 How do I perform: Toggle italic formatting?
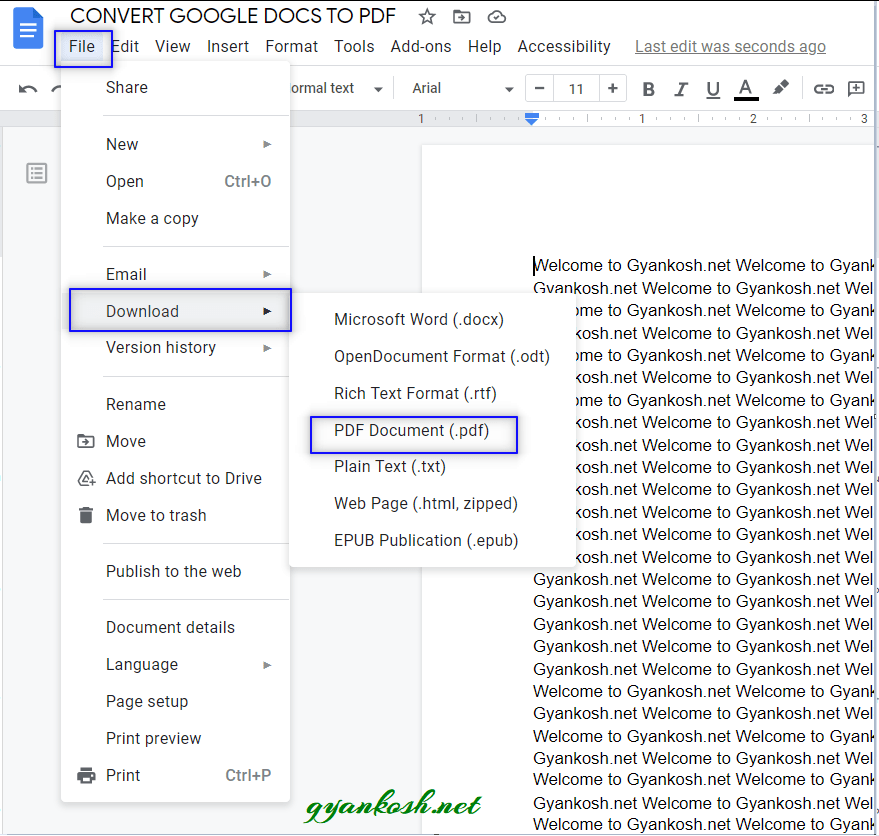point(681,89)
